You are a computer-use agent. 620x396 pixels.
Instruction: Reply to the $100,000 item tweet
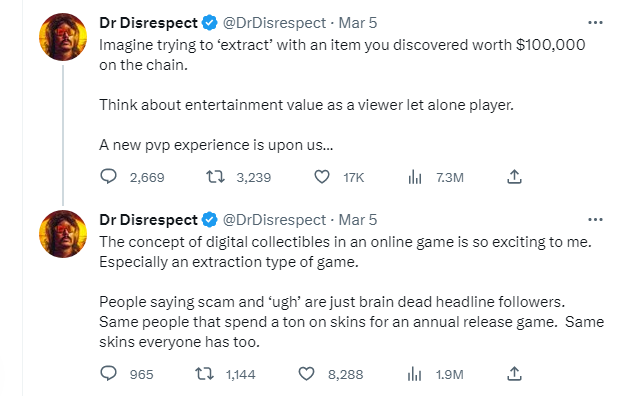click(108, 176)
